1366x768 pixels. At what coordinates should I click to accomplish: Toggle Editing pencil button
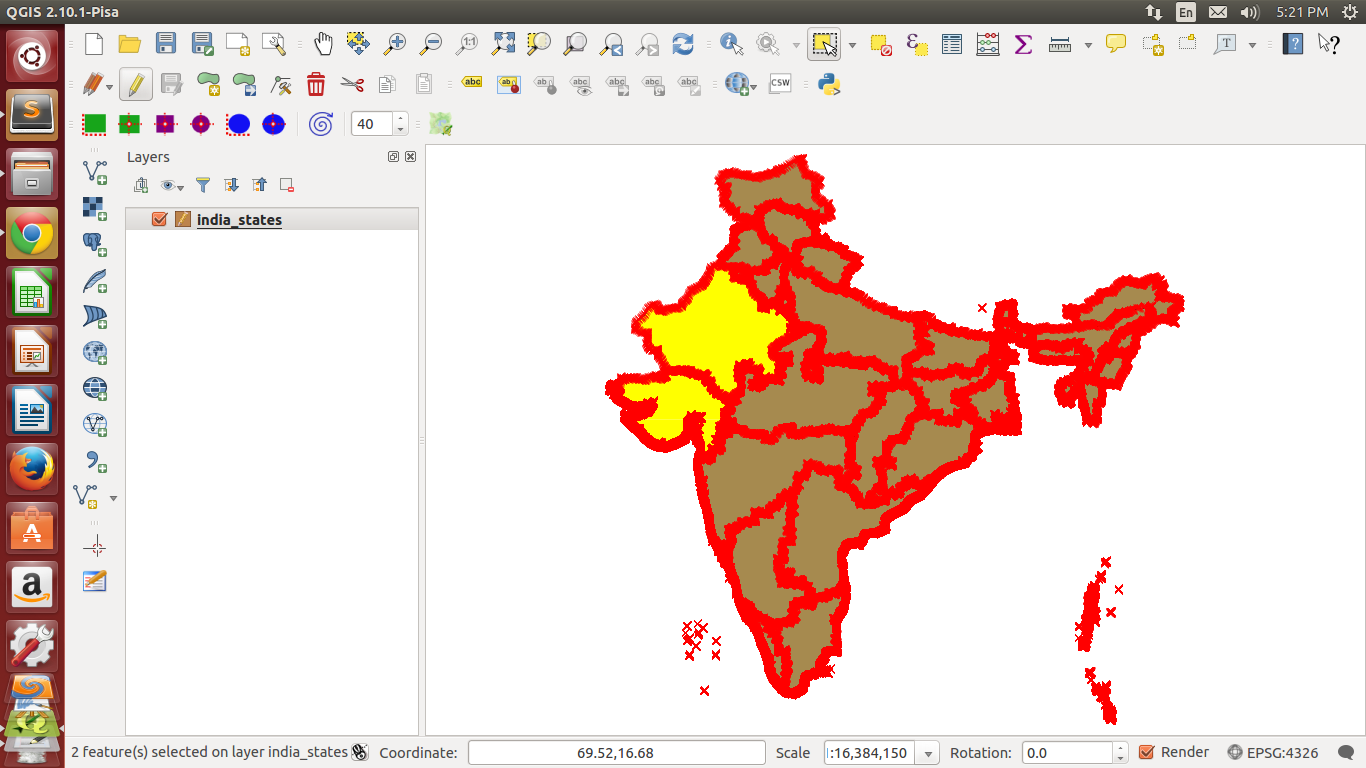click(136, 85)
